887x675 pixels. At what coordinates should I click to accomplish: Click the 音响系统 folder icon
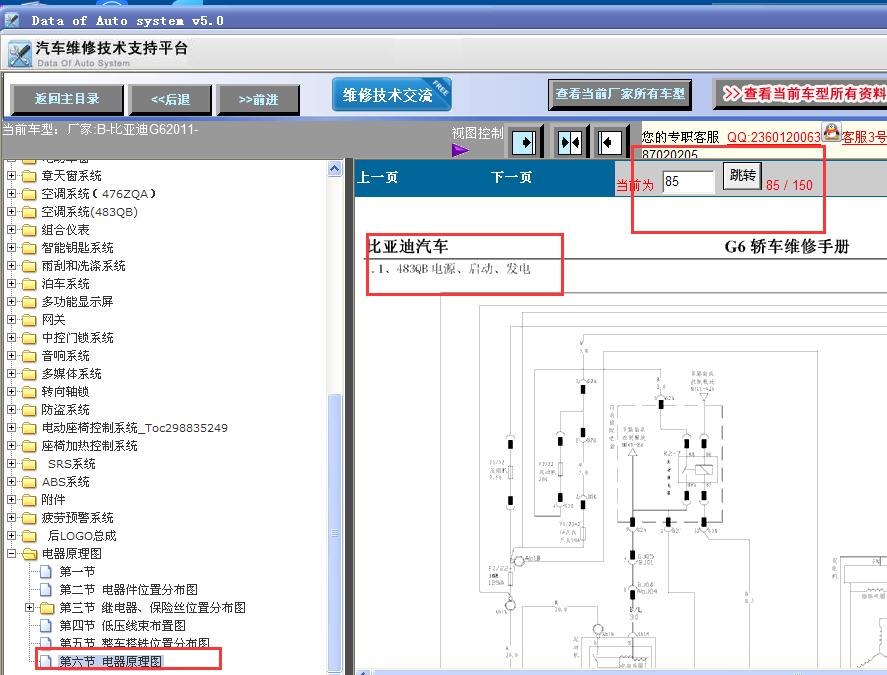pos(29,356)
